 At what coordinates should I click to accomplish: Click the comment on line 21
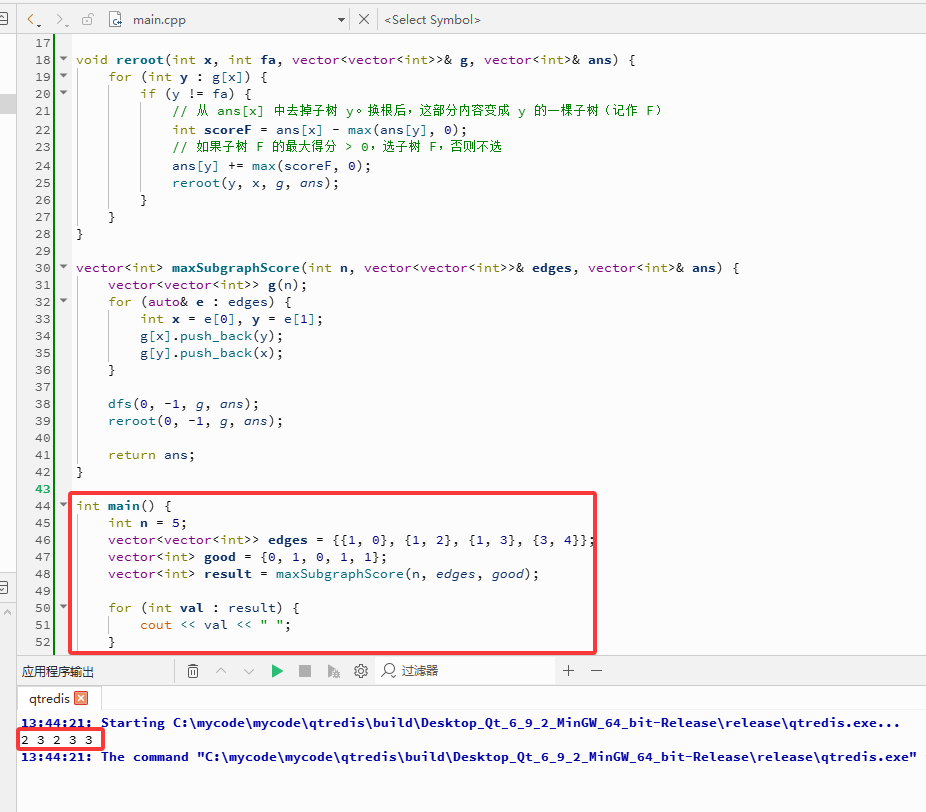coord(417,111)
